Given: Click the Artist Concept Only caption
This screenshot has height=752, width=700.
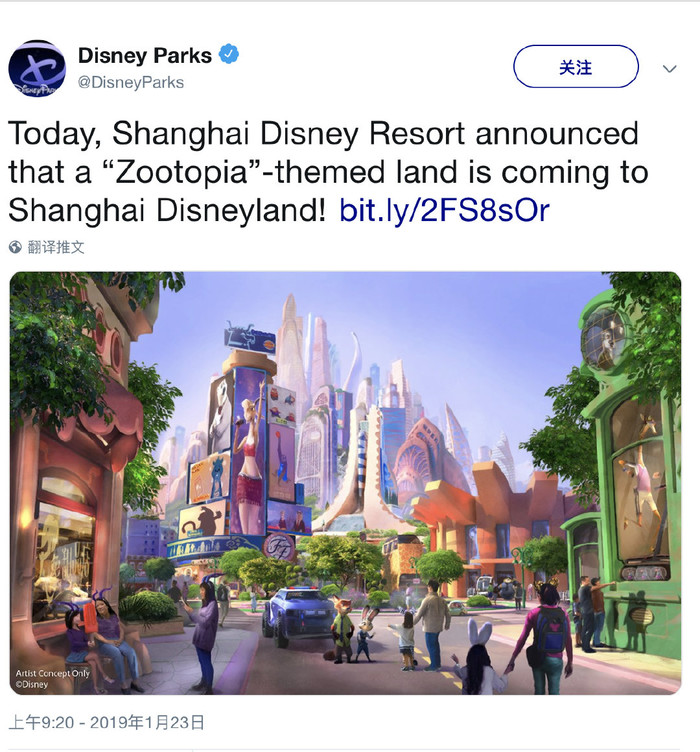Looking at the screenshot, I should pyautogui.click(x=52, y=678).
